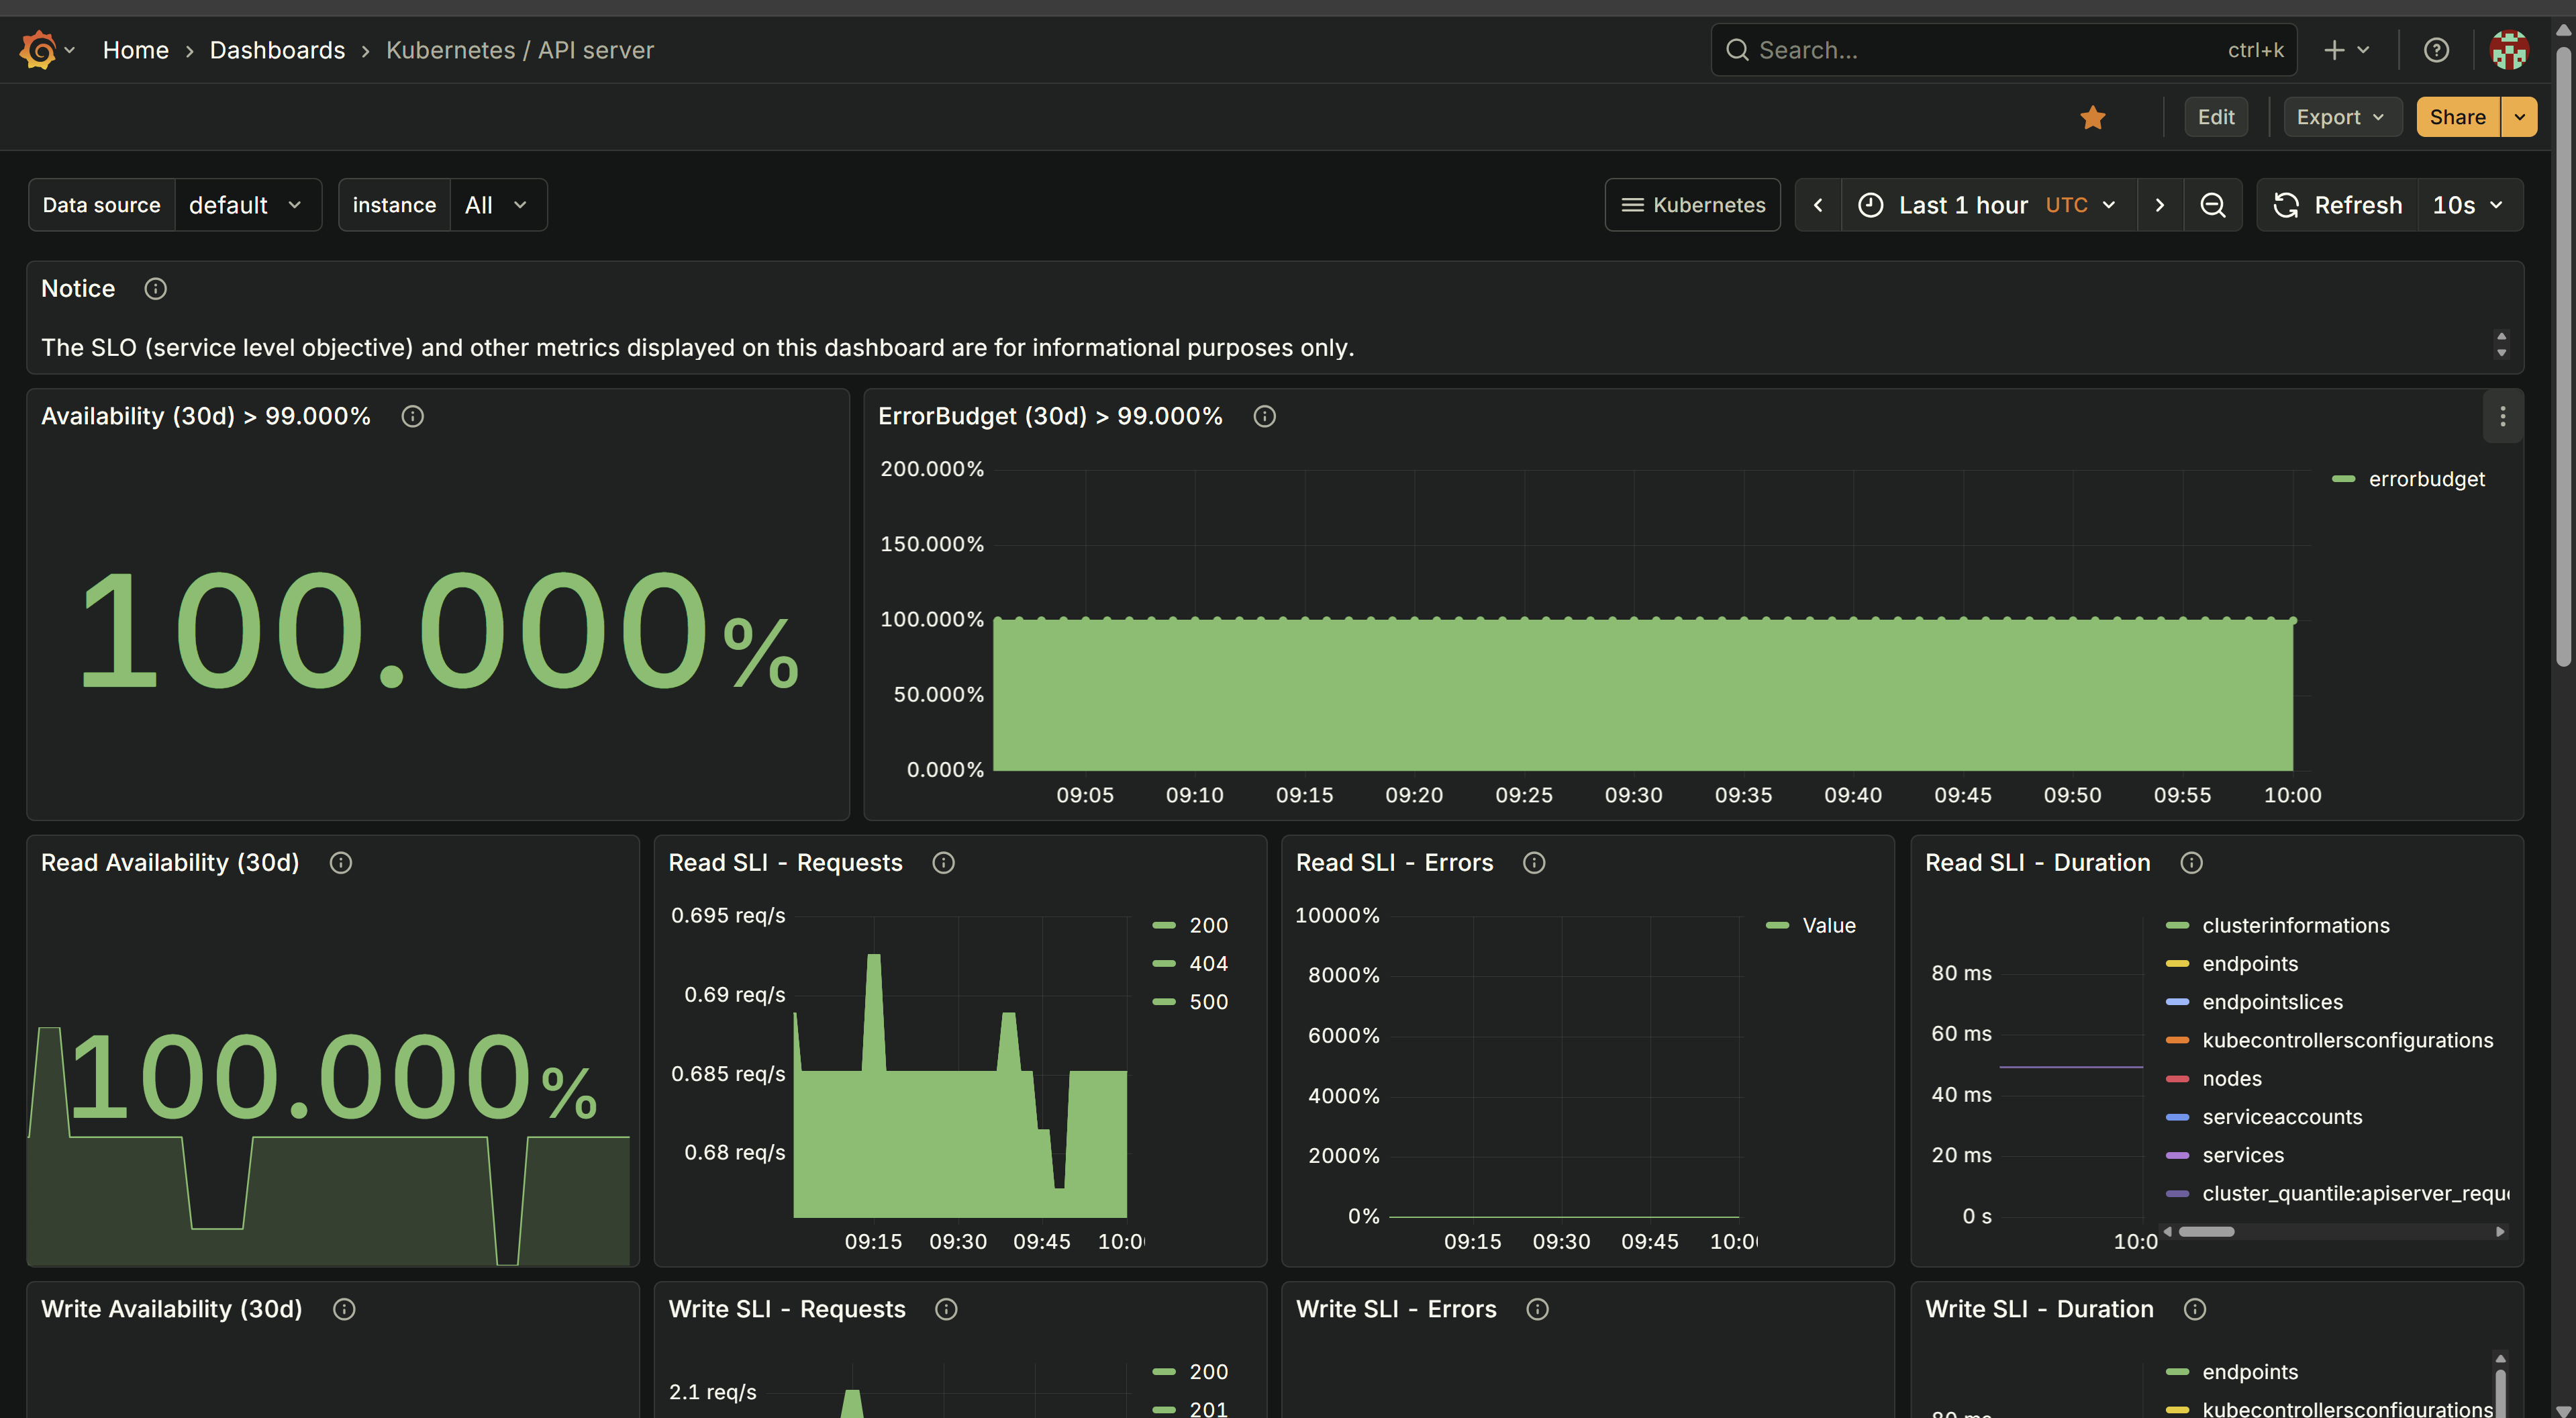Click the Write SLI - Errors panel title

pos(1396,1309)
